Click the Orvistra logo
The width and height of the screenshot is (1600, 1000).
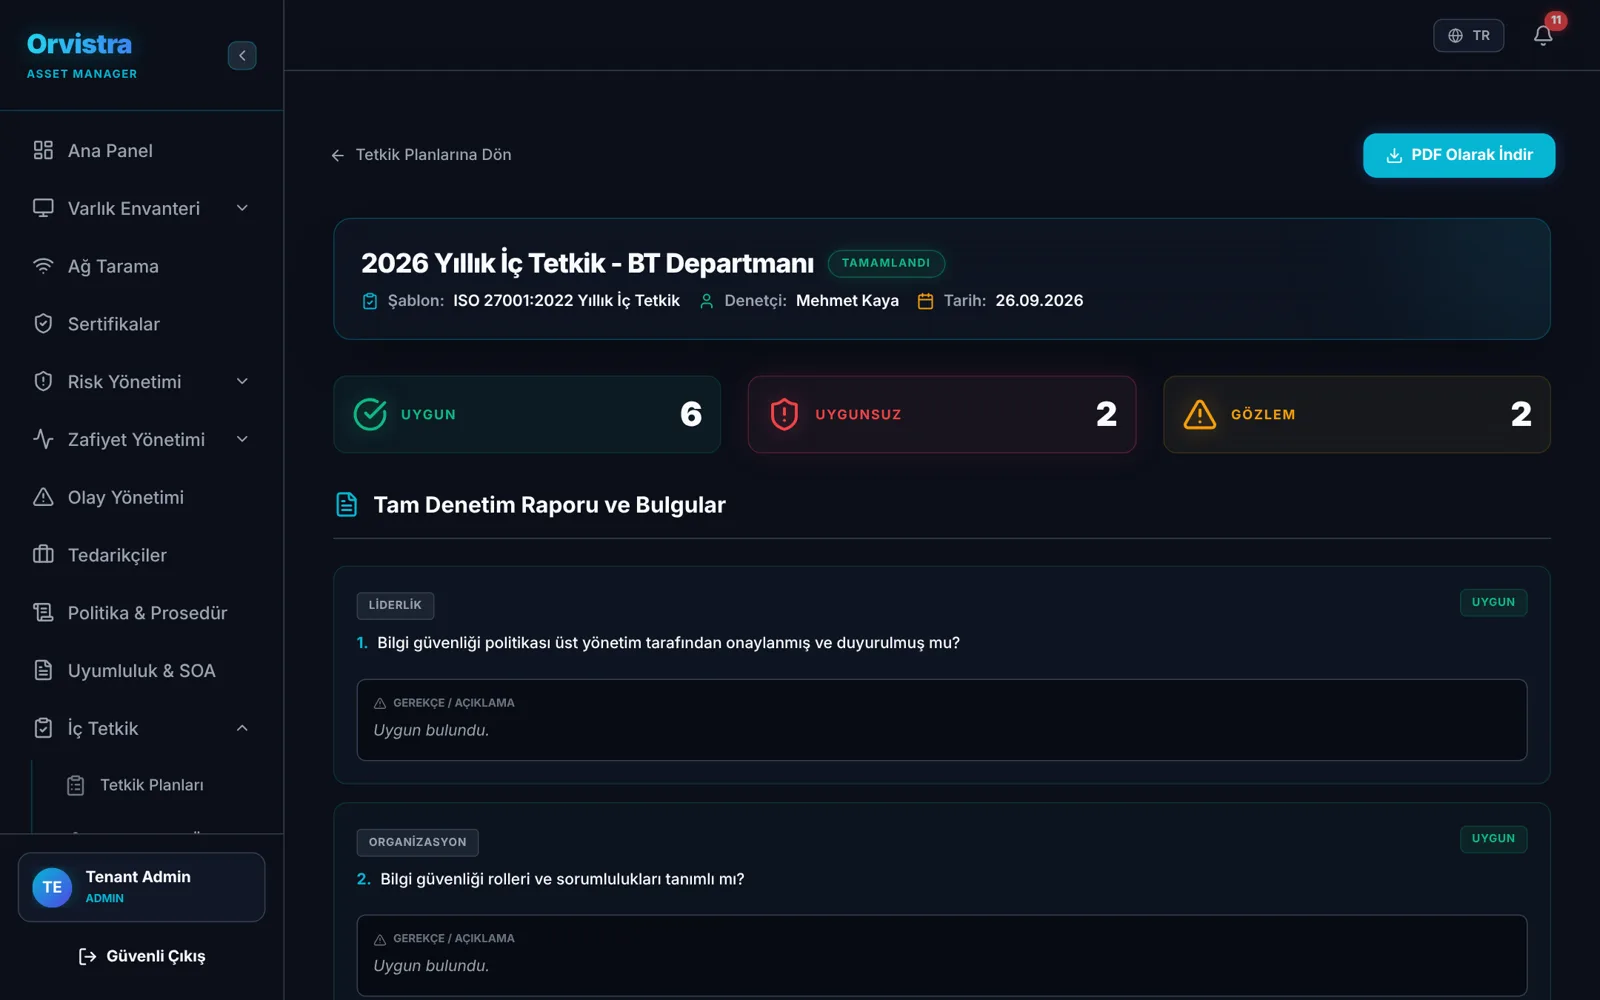[80, 45]
